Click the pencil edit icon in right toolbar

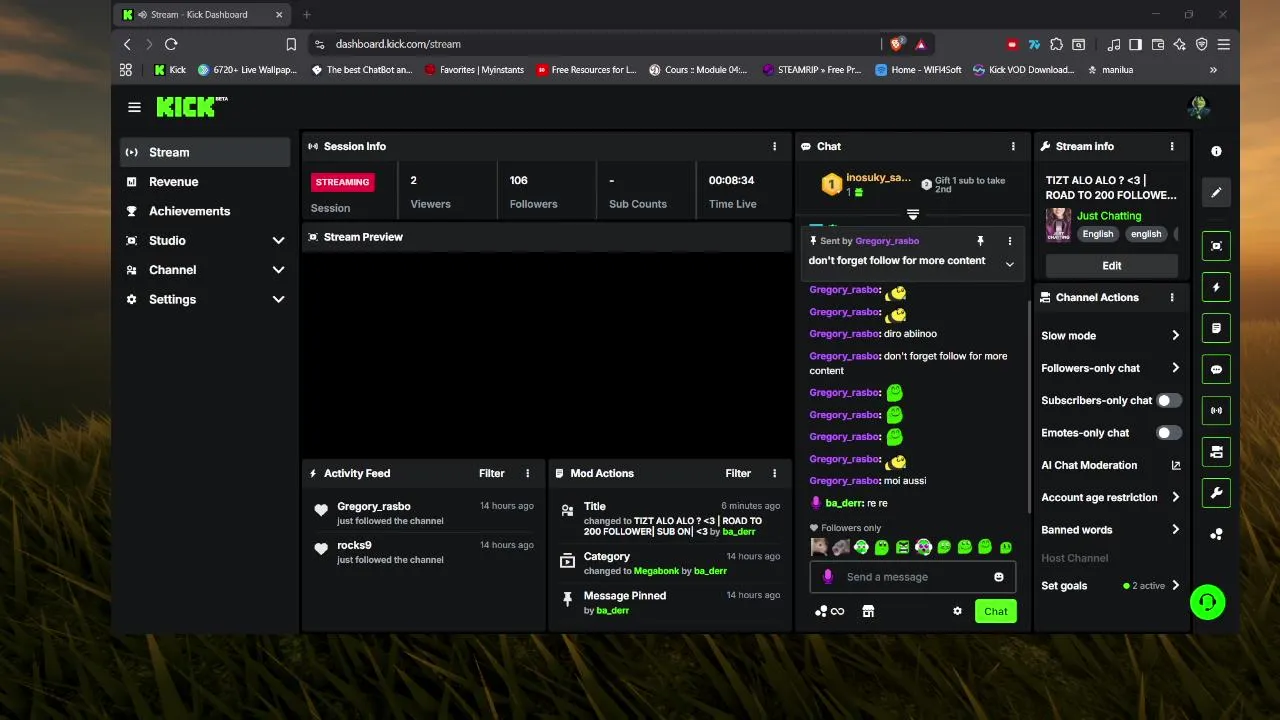click(x=1216, y=192)
